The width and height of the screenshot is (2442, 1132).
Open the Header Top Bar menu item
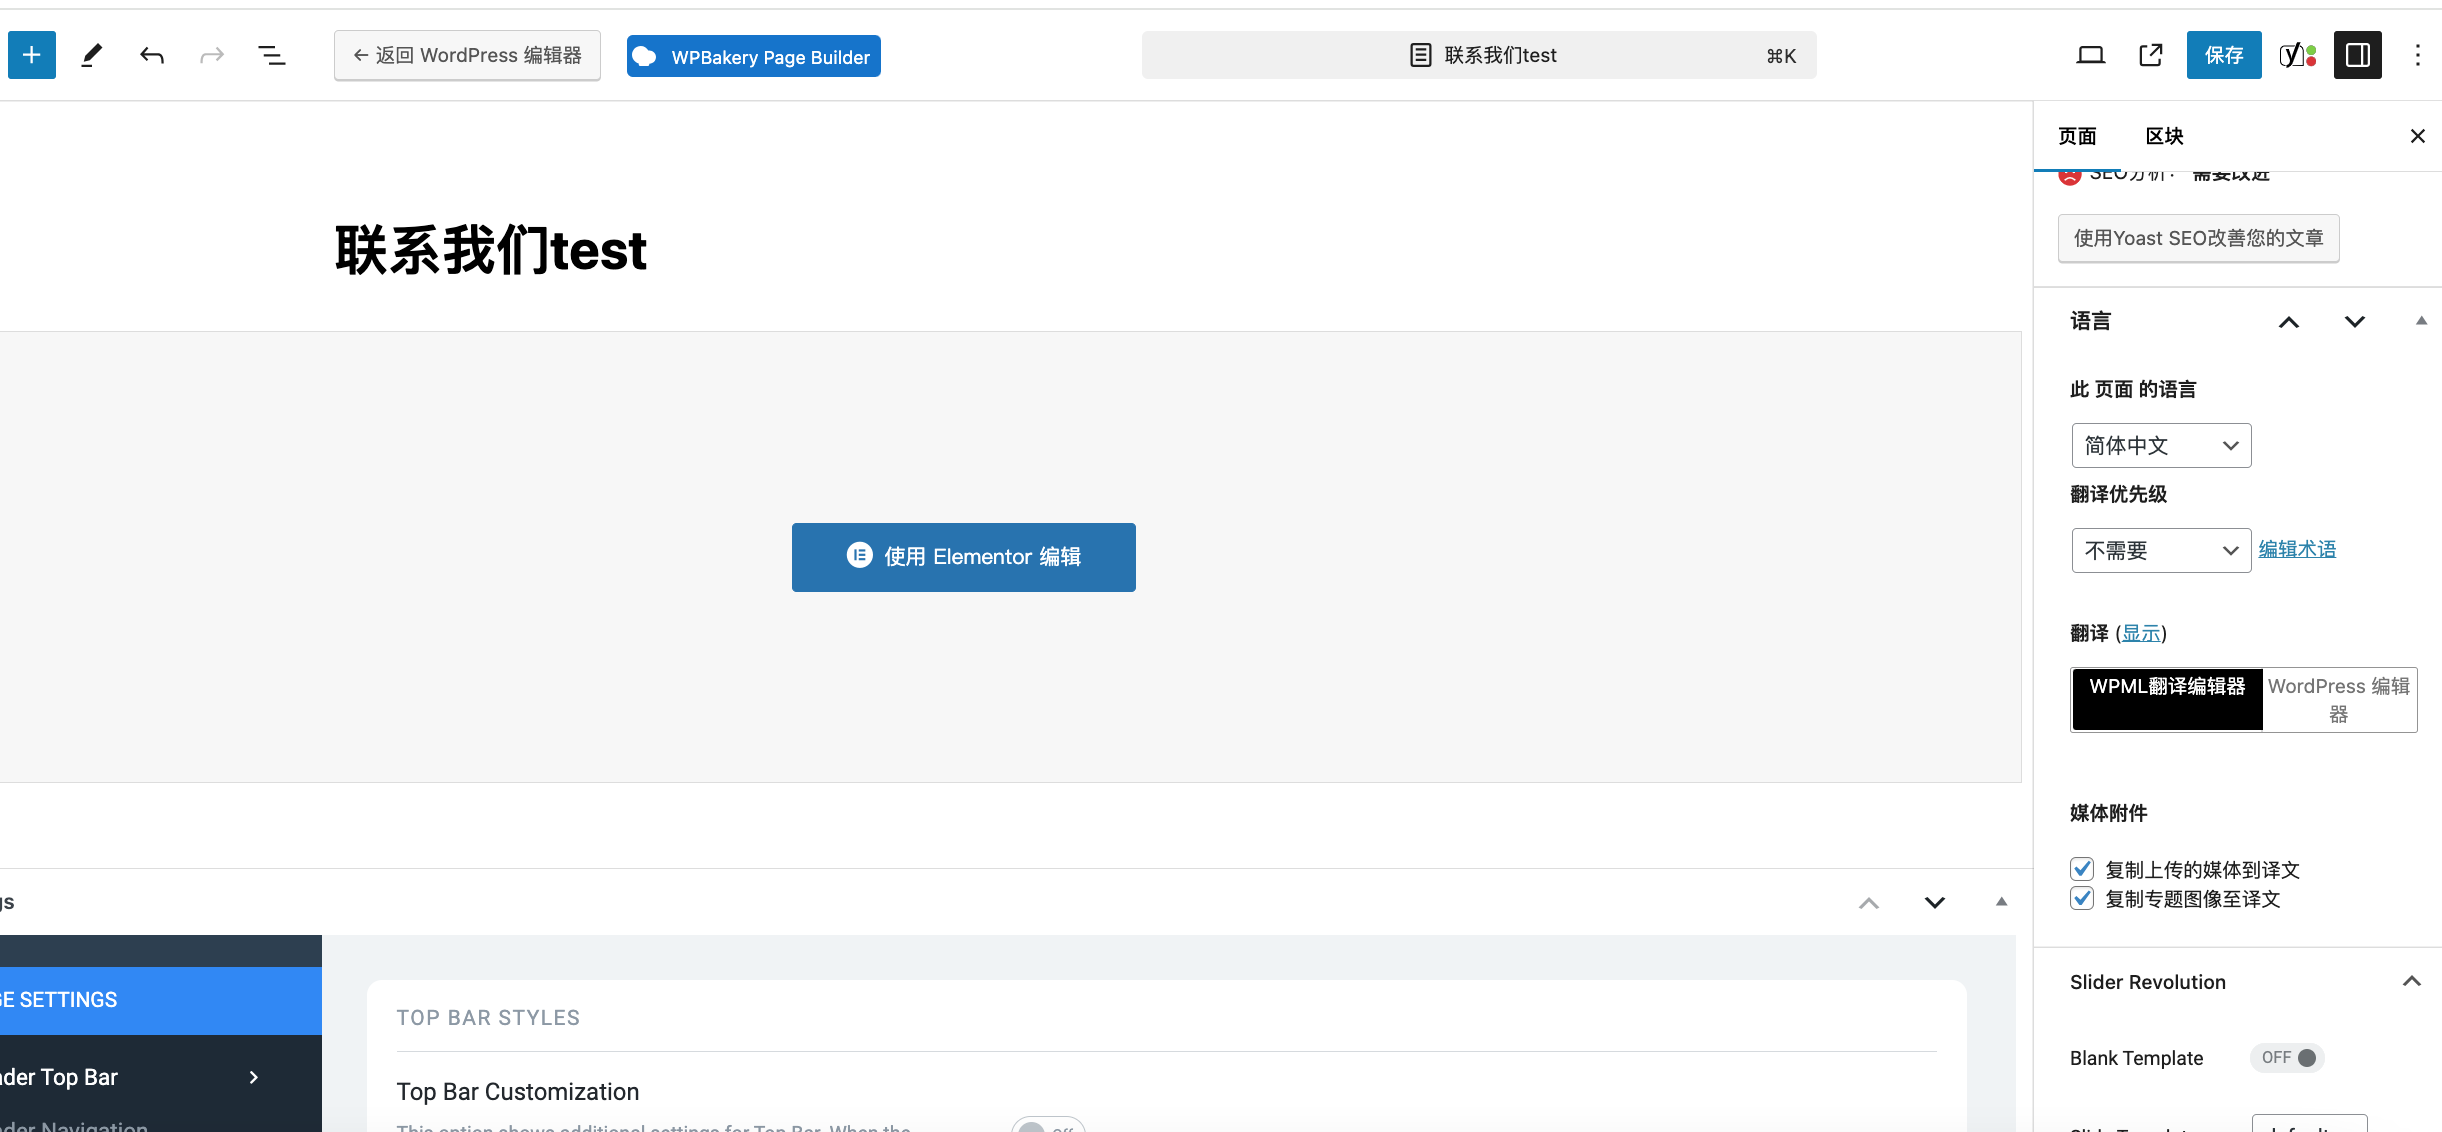coord(160,1077)
